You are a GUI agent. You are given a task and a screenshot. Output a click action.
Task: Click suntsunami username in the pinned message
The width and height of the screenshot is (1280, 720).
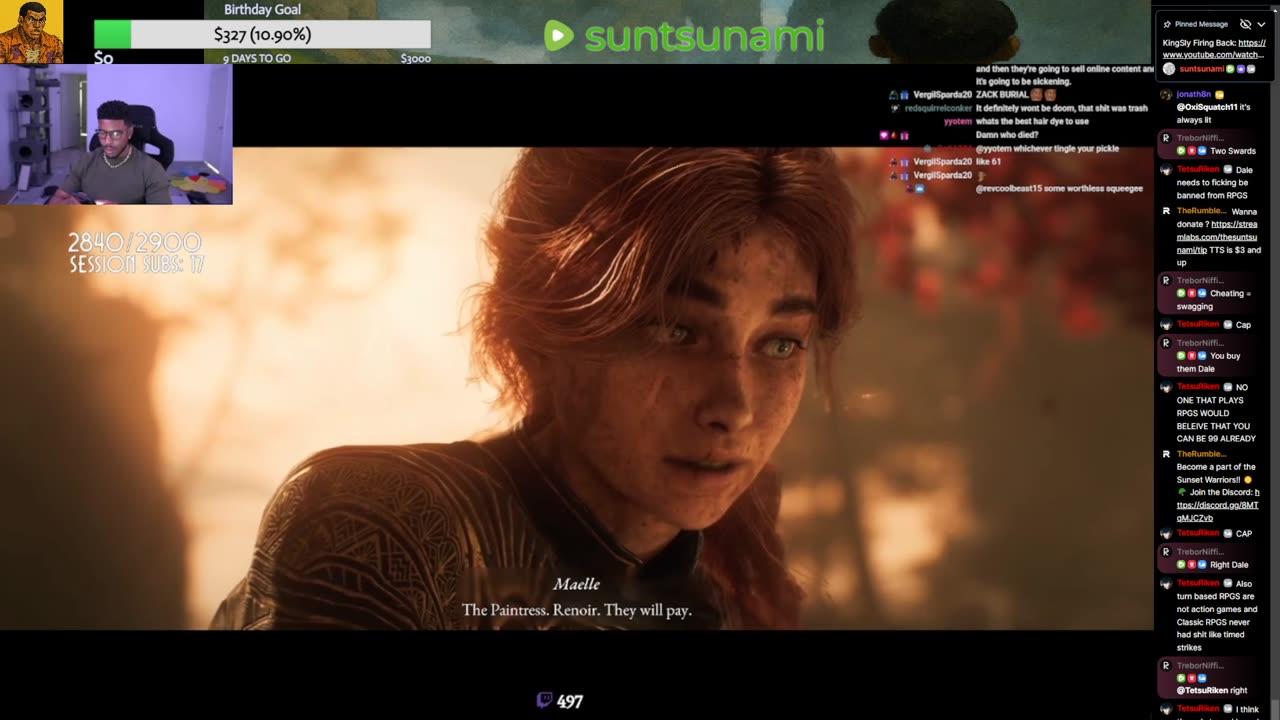pos(1201,69)
